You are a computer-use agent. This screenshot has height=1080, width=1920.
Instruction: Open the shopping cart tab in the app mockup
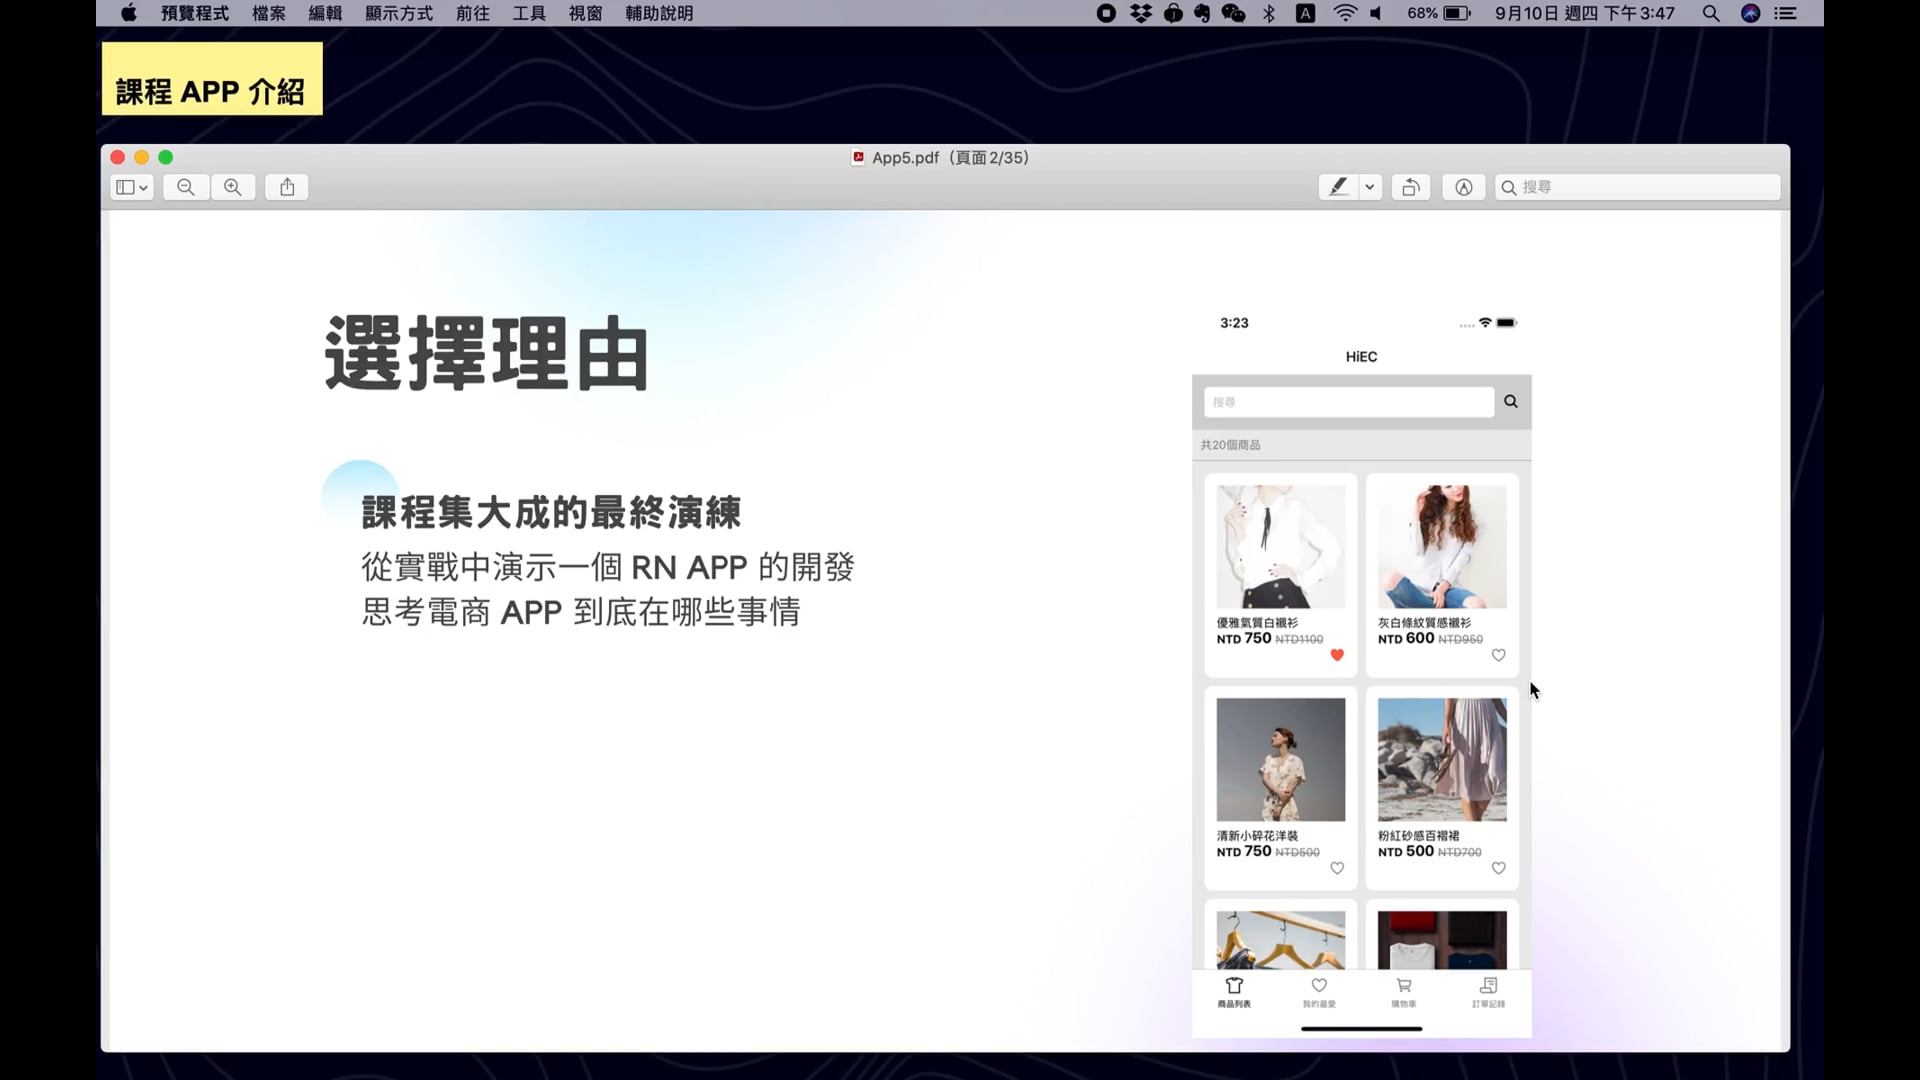(x=1403, y=993)
